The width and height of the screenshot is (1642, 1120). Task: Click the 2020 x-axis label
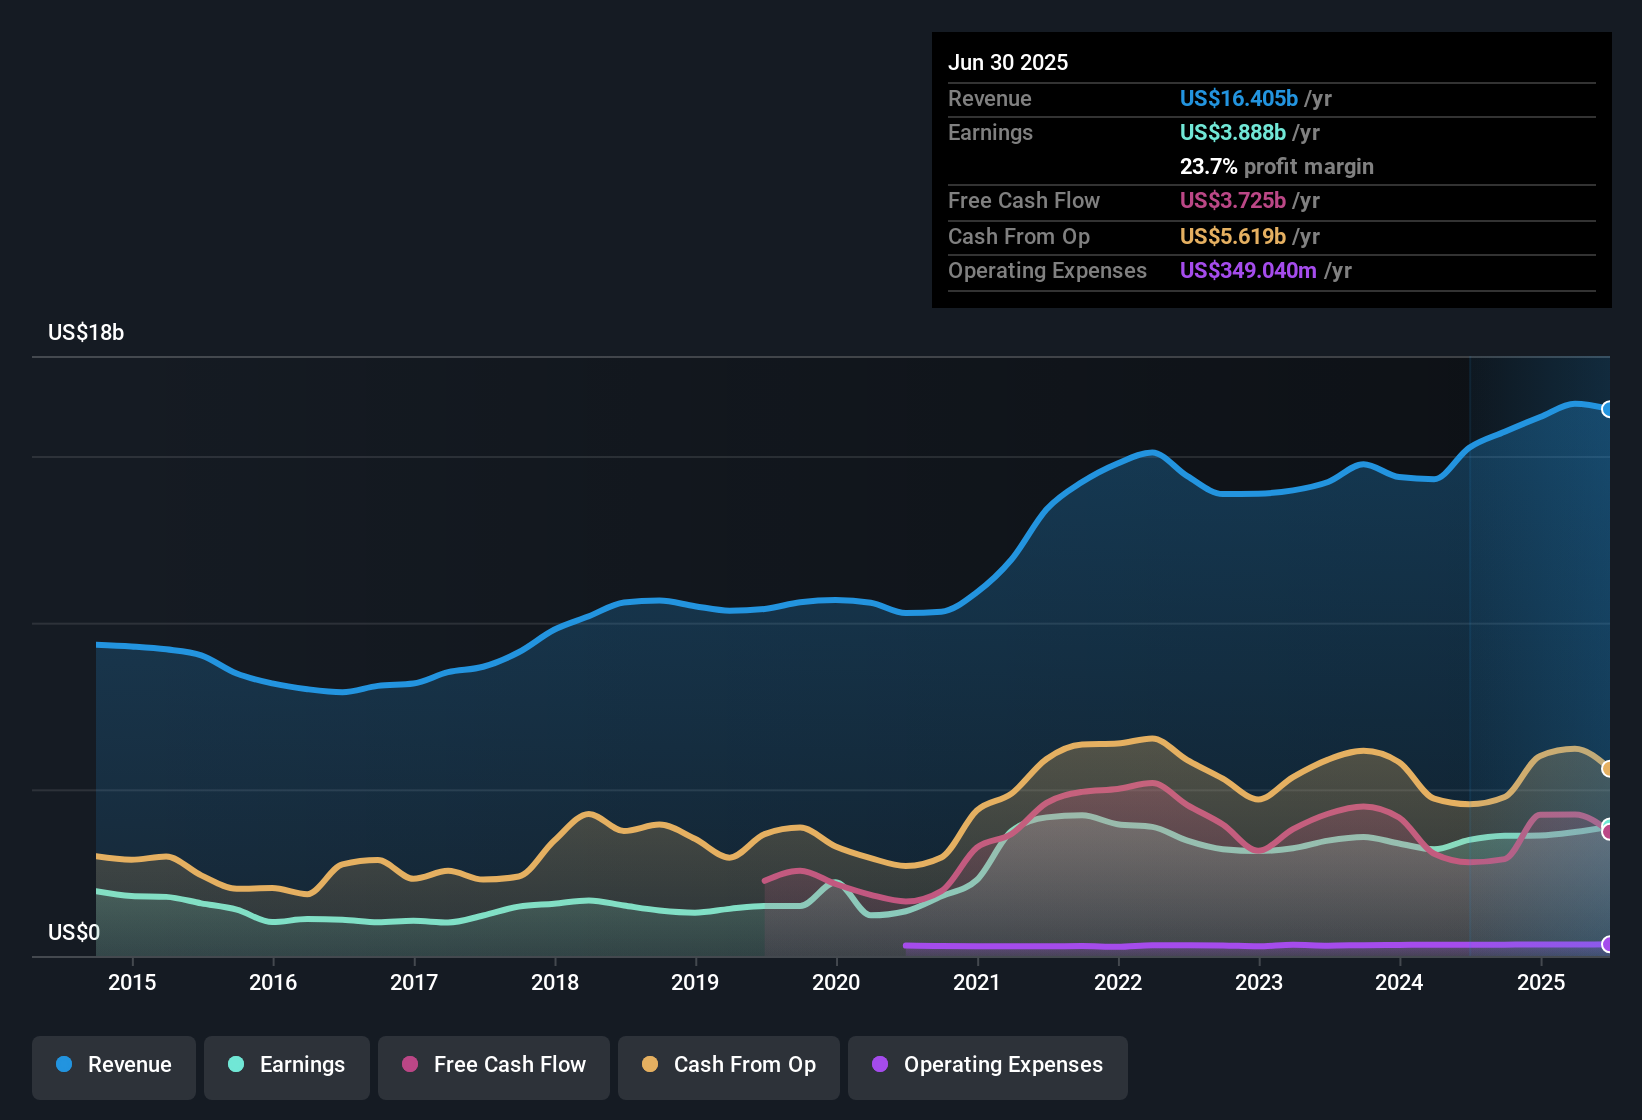[836, 982]
